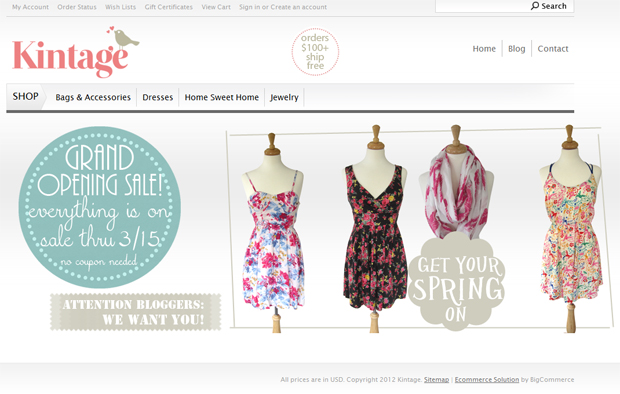Open the Sitemap footer link
The width and height of the screenshot is (620, 394).
[437, 380]
